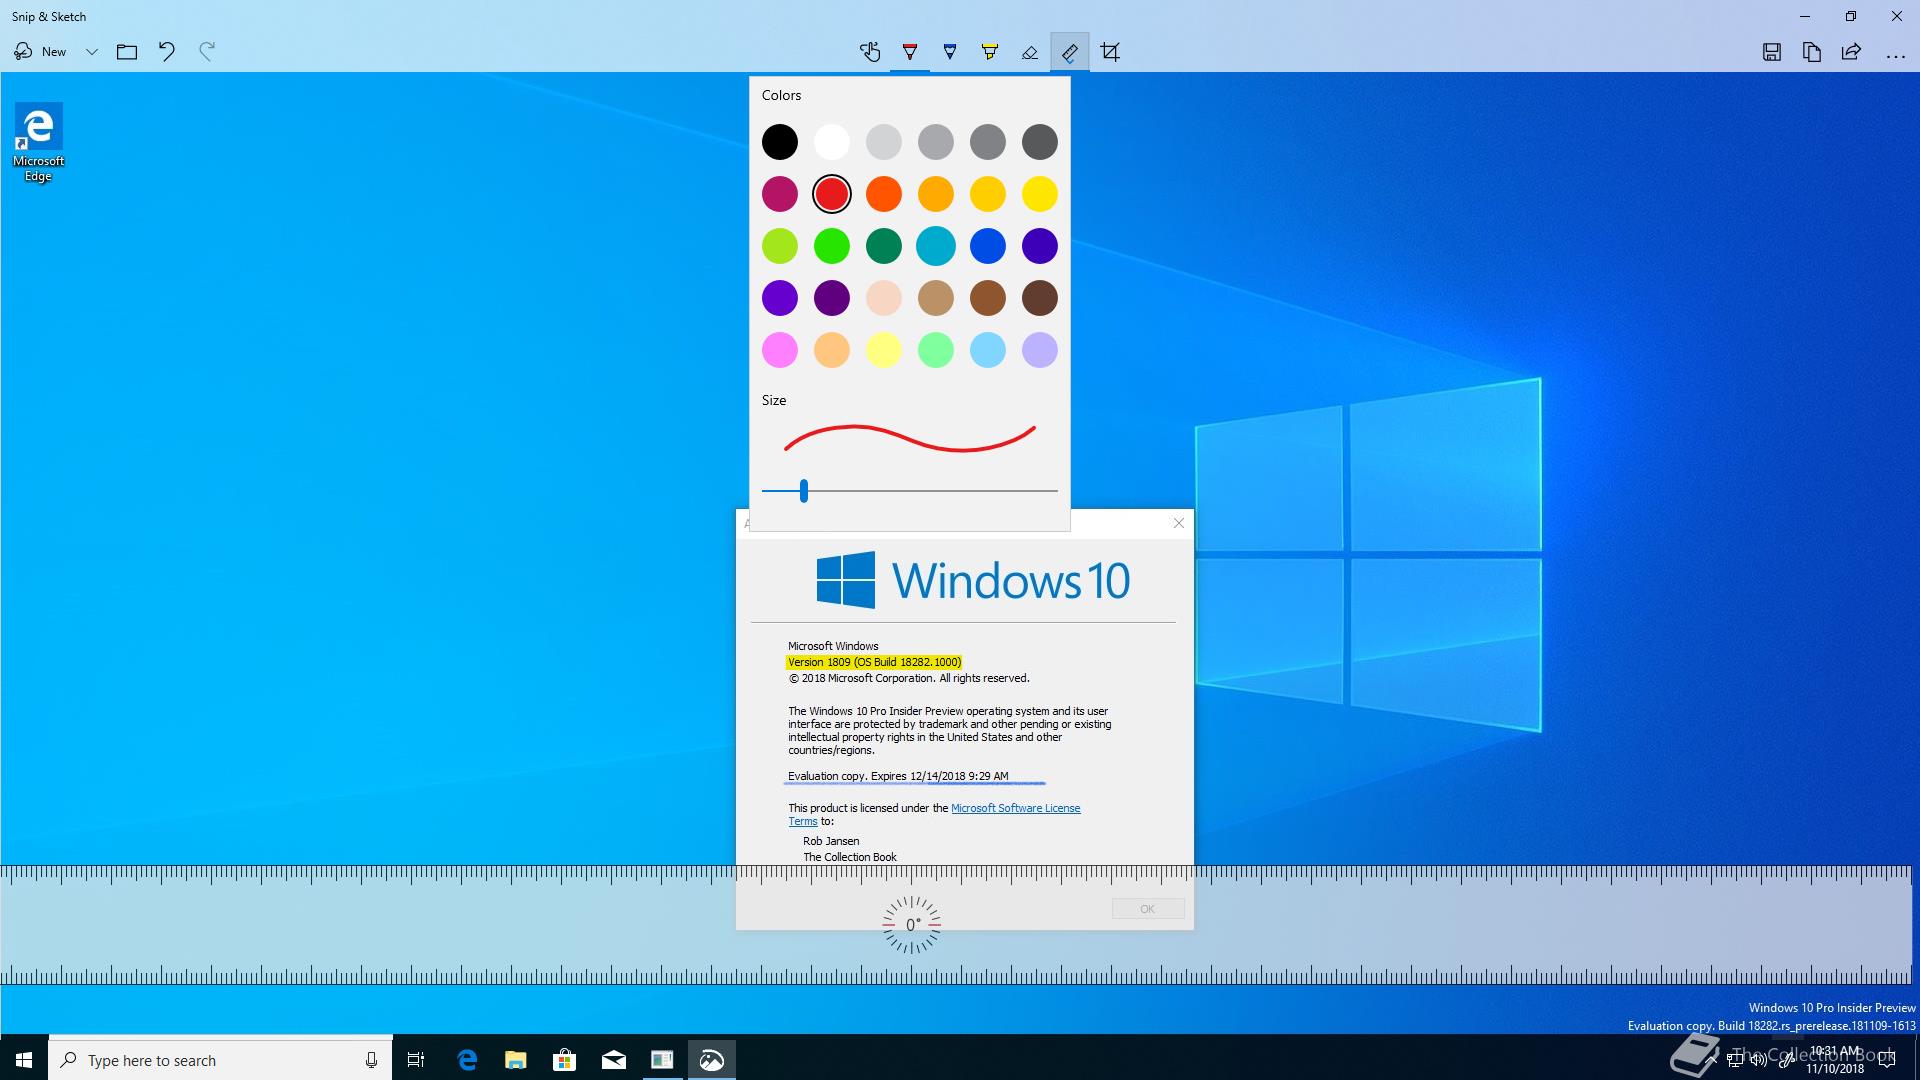
Task: Open the See more ellipsis menu
Action: click(1895, 55)
